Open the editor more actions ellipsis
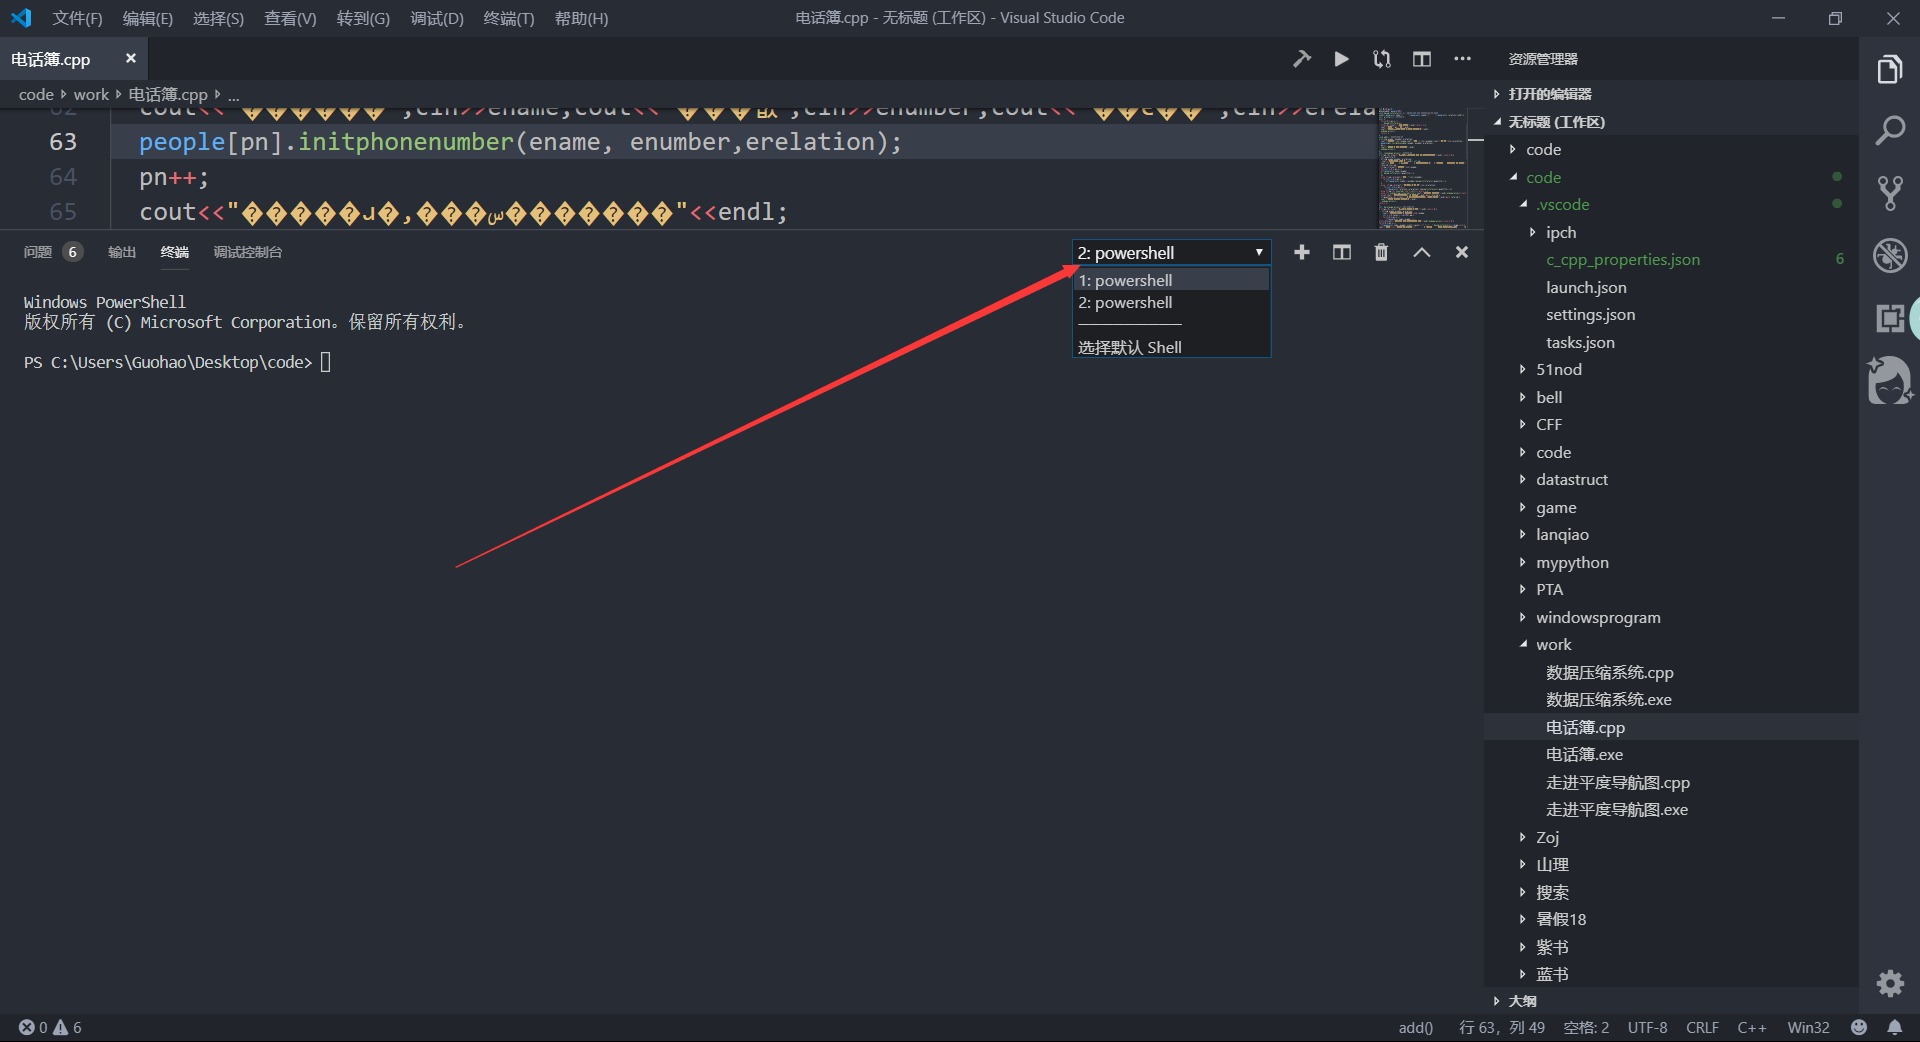The height and width of the screenshot is (1042, 1920). [1462, 59]
